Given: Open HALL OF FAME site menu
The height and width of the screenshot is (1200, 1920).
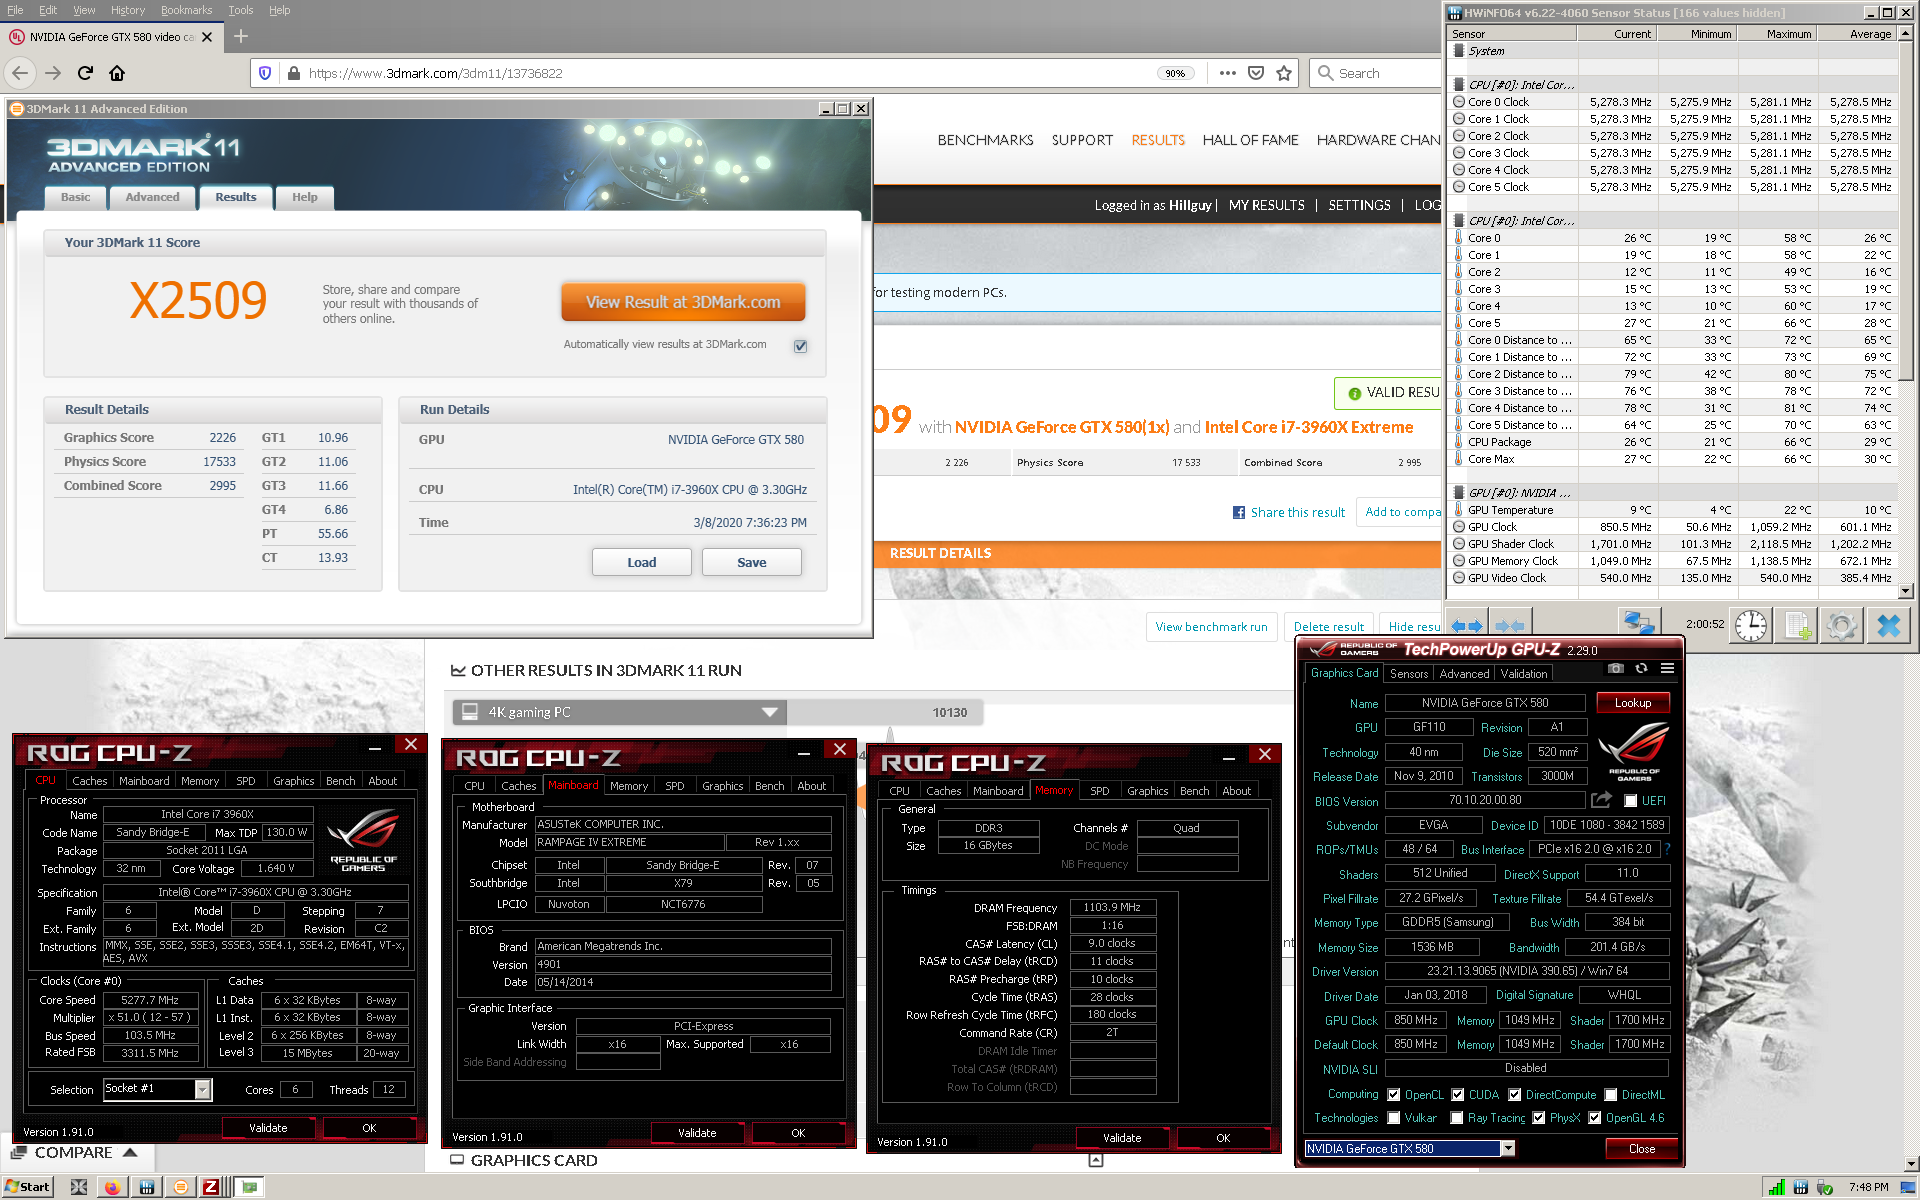Looking at the screenshot, I should (1250, 140).
